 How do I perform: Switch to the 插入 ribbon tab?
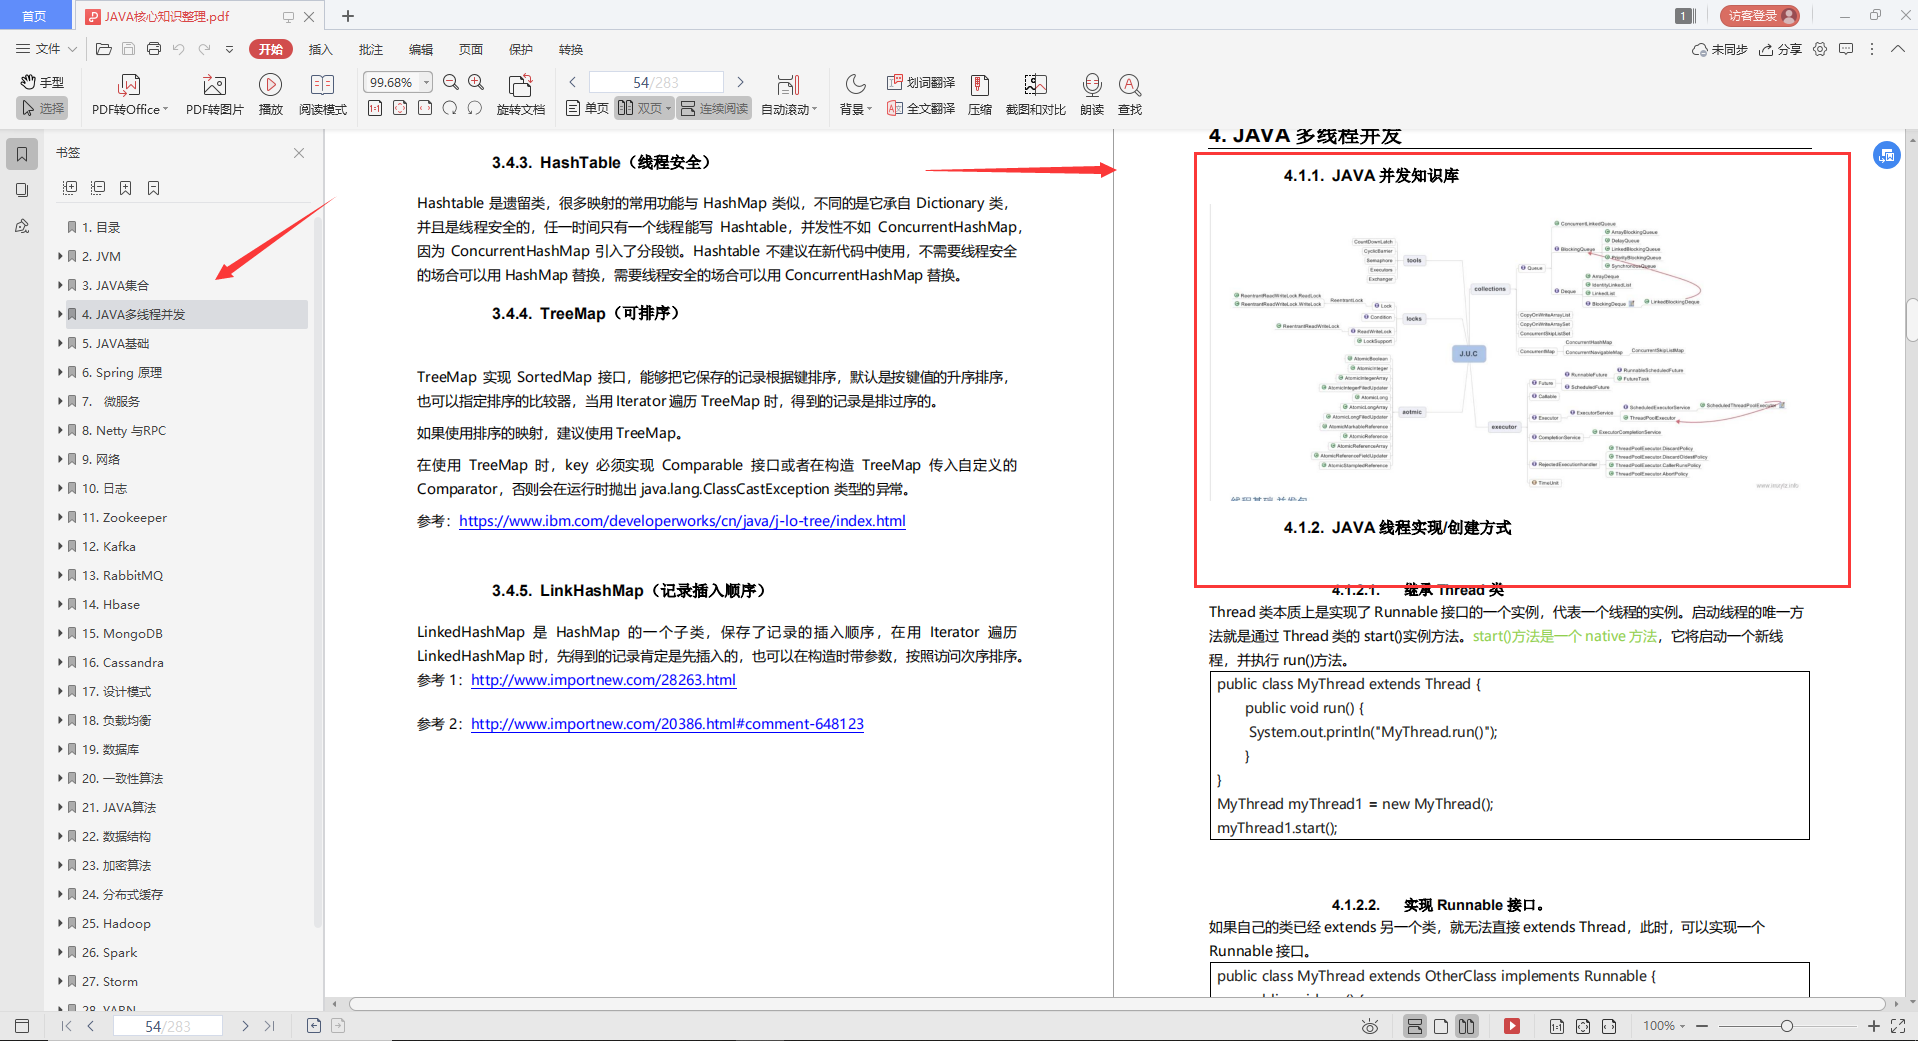pos(320,48)
